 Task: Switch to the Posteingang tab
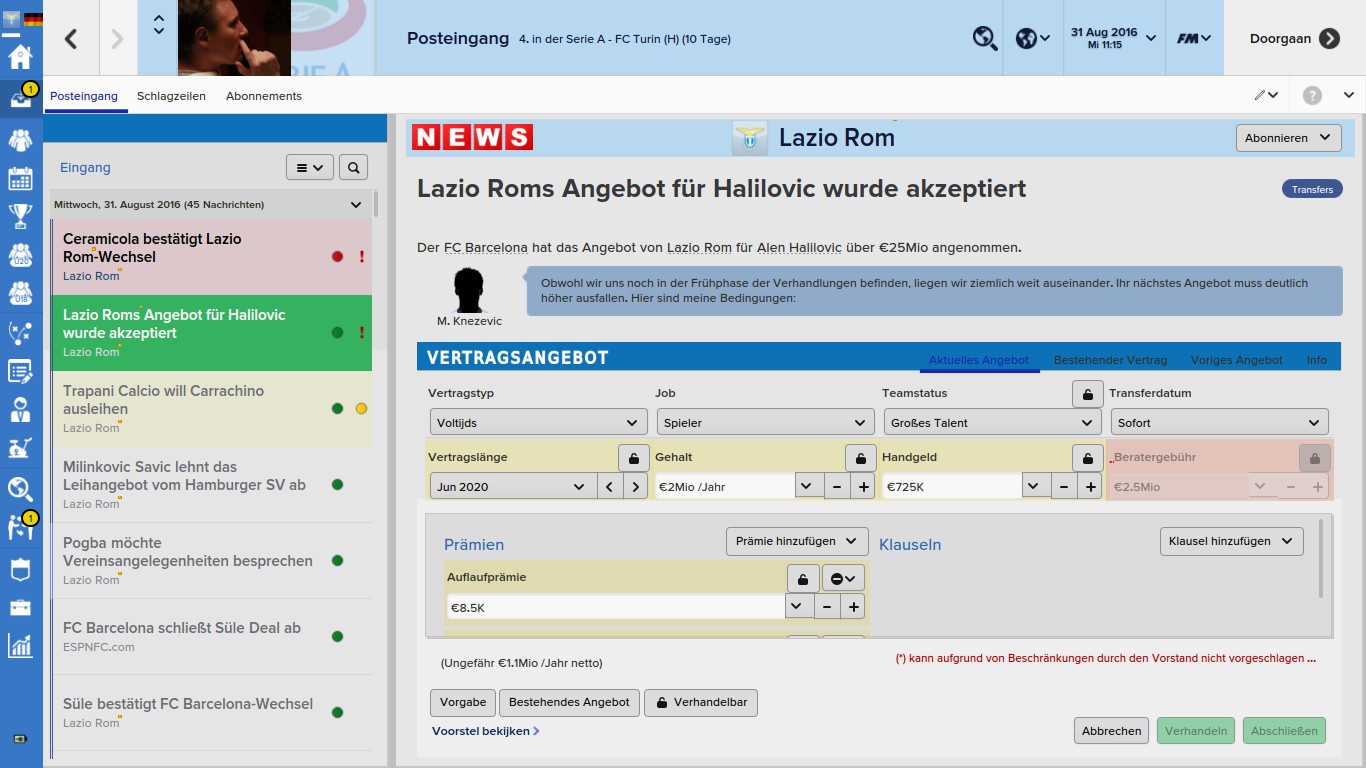coord(84,96)
